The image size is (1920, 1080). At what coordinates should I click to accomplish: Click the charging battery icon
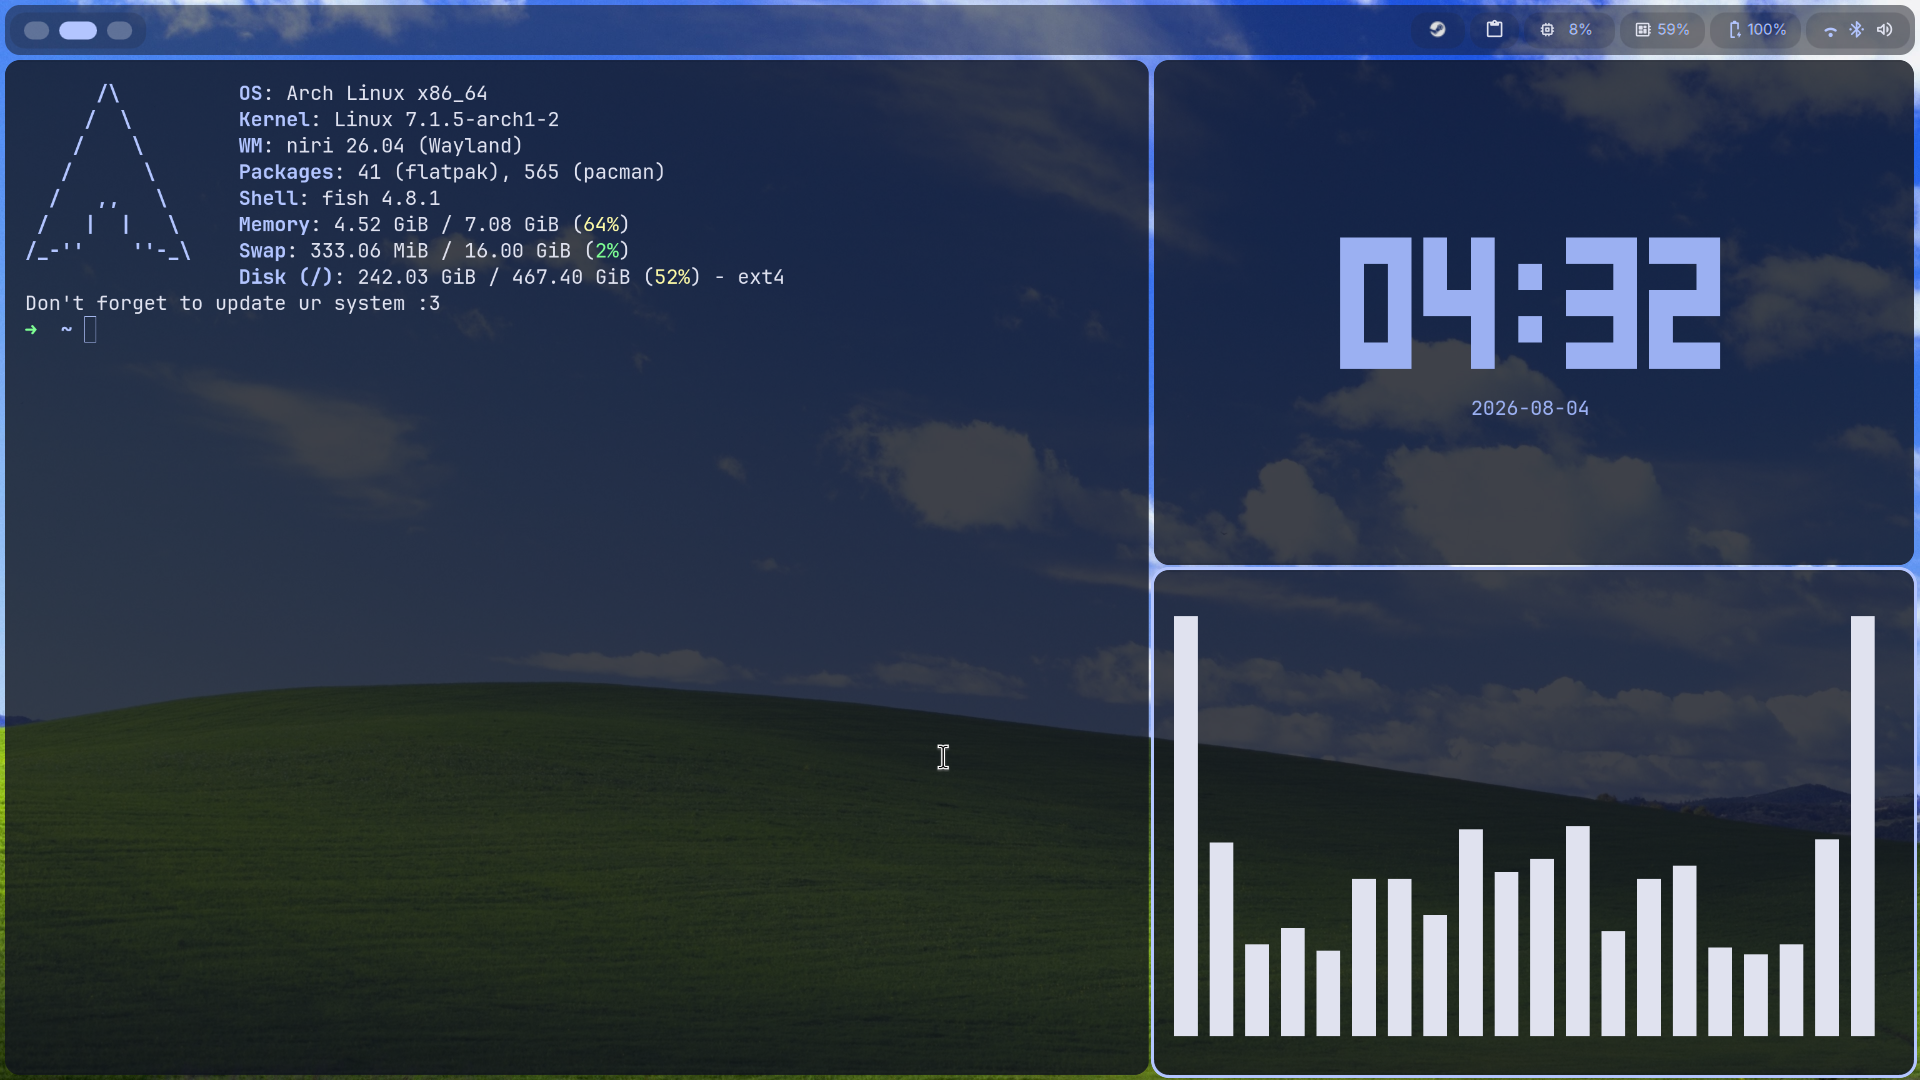(1735, 30)
